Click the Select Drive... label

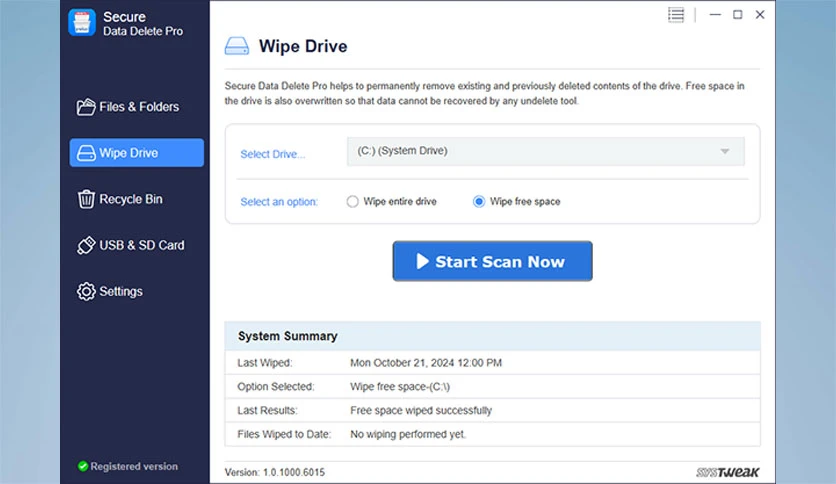tap(272, 154)
